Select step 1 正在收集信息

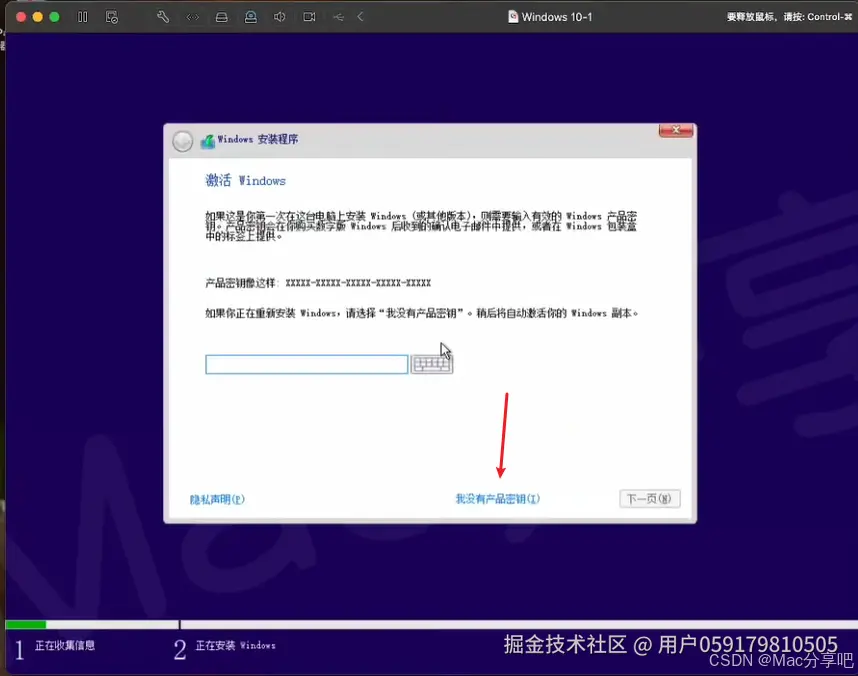coord(60,646)
